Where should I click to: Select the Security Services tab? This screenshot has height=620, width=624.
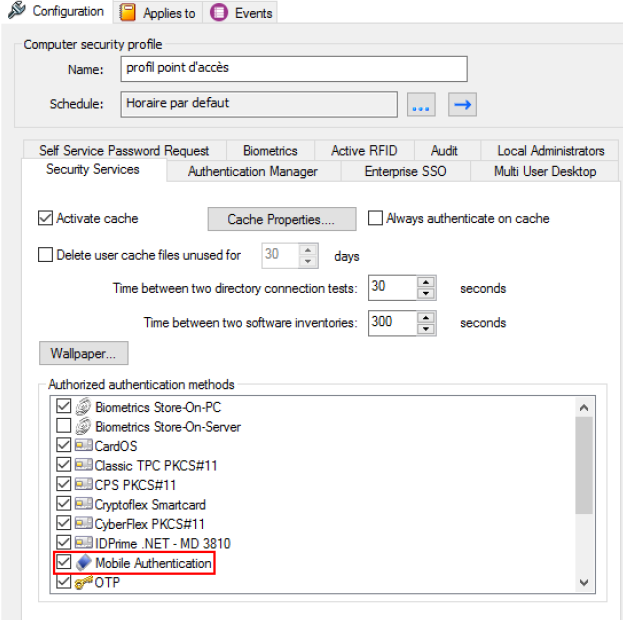pos(93,170)
